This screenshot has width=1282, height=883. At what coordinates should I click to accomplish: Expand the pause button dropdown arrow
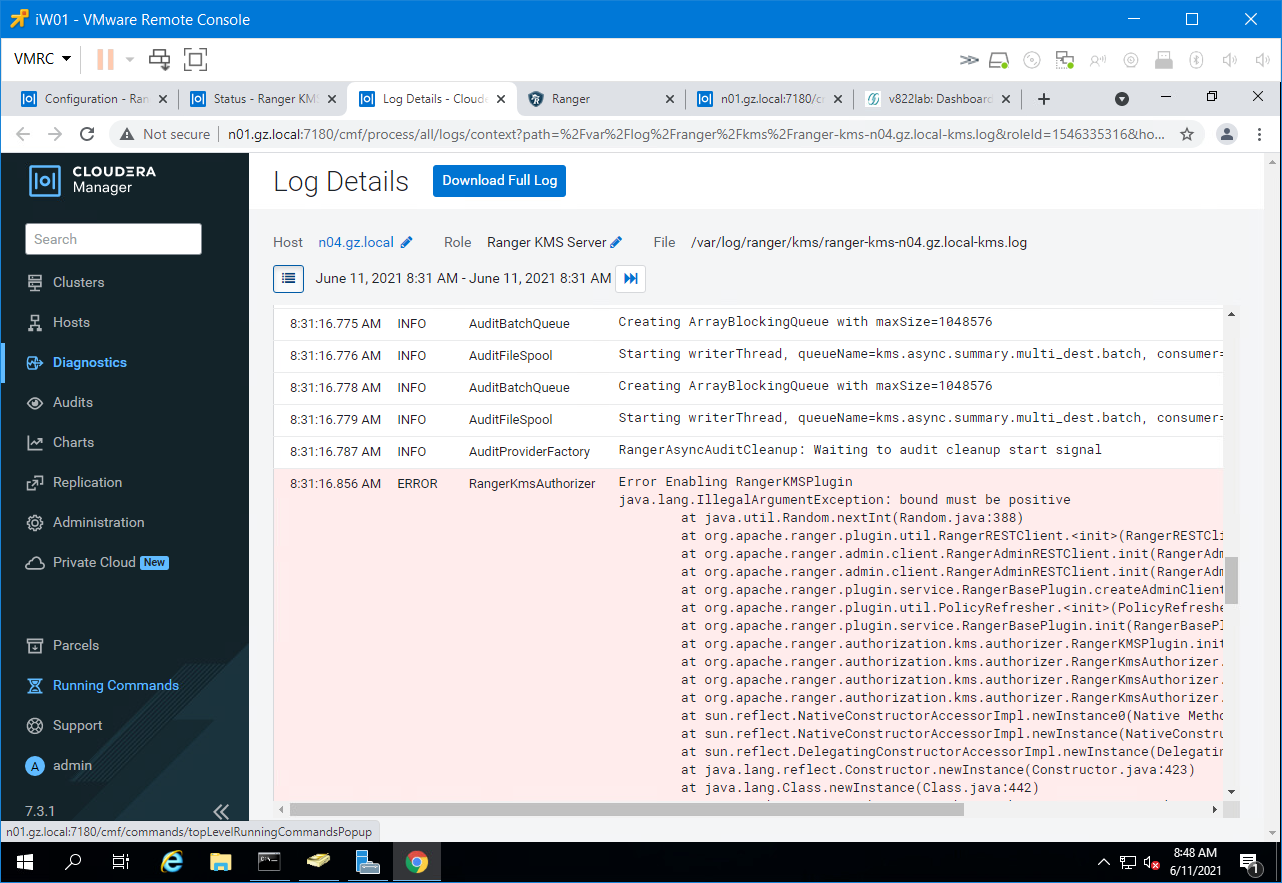point(129,60)
